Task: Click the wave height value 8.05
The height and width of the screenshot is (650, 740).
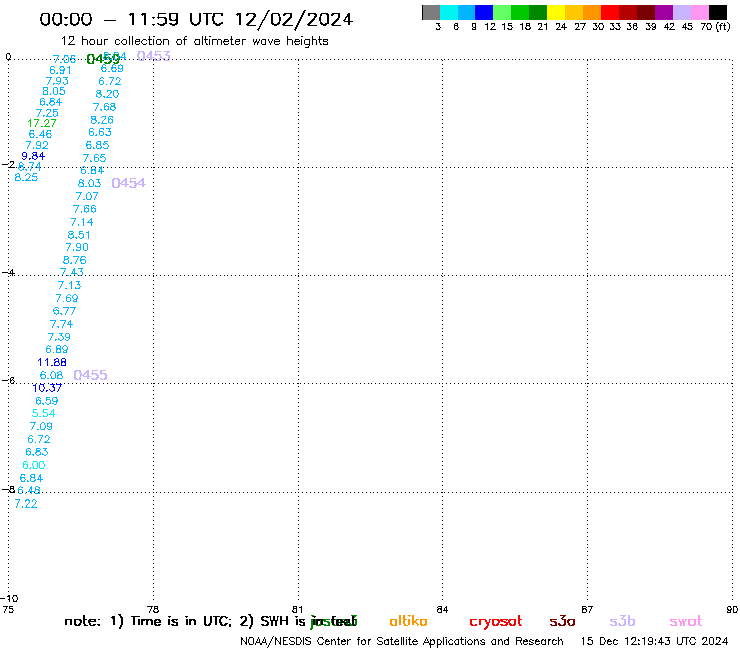Action: pos(54,92)
